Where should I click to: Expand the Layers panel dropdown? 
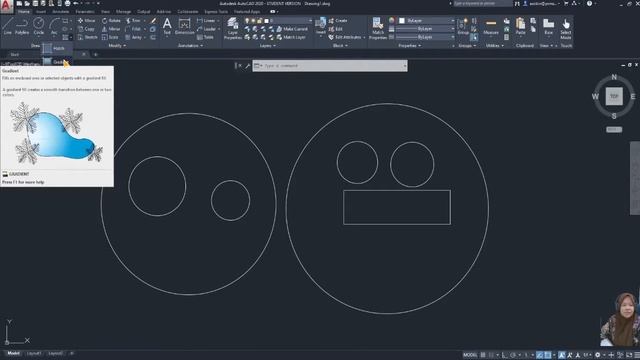[268, 46]
